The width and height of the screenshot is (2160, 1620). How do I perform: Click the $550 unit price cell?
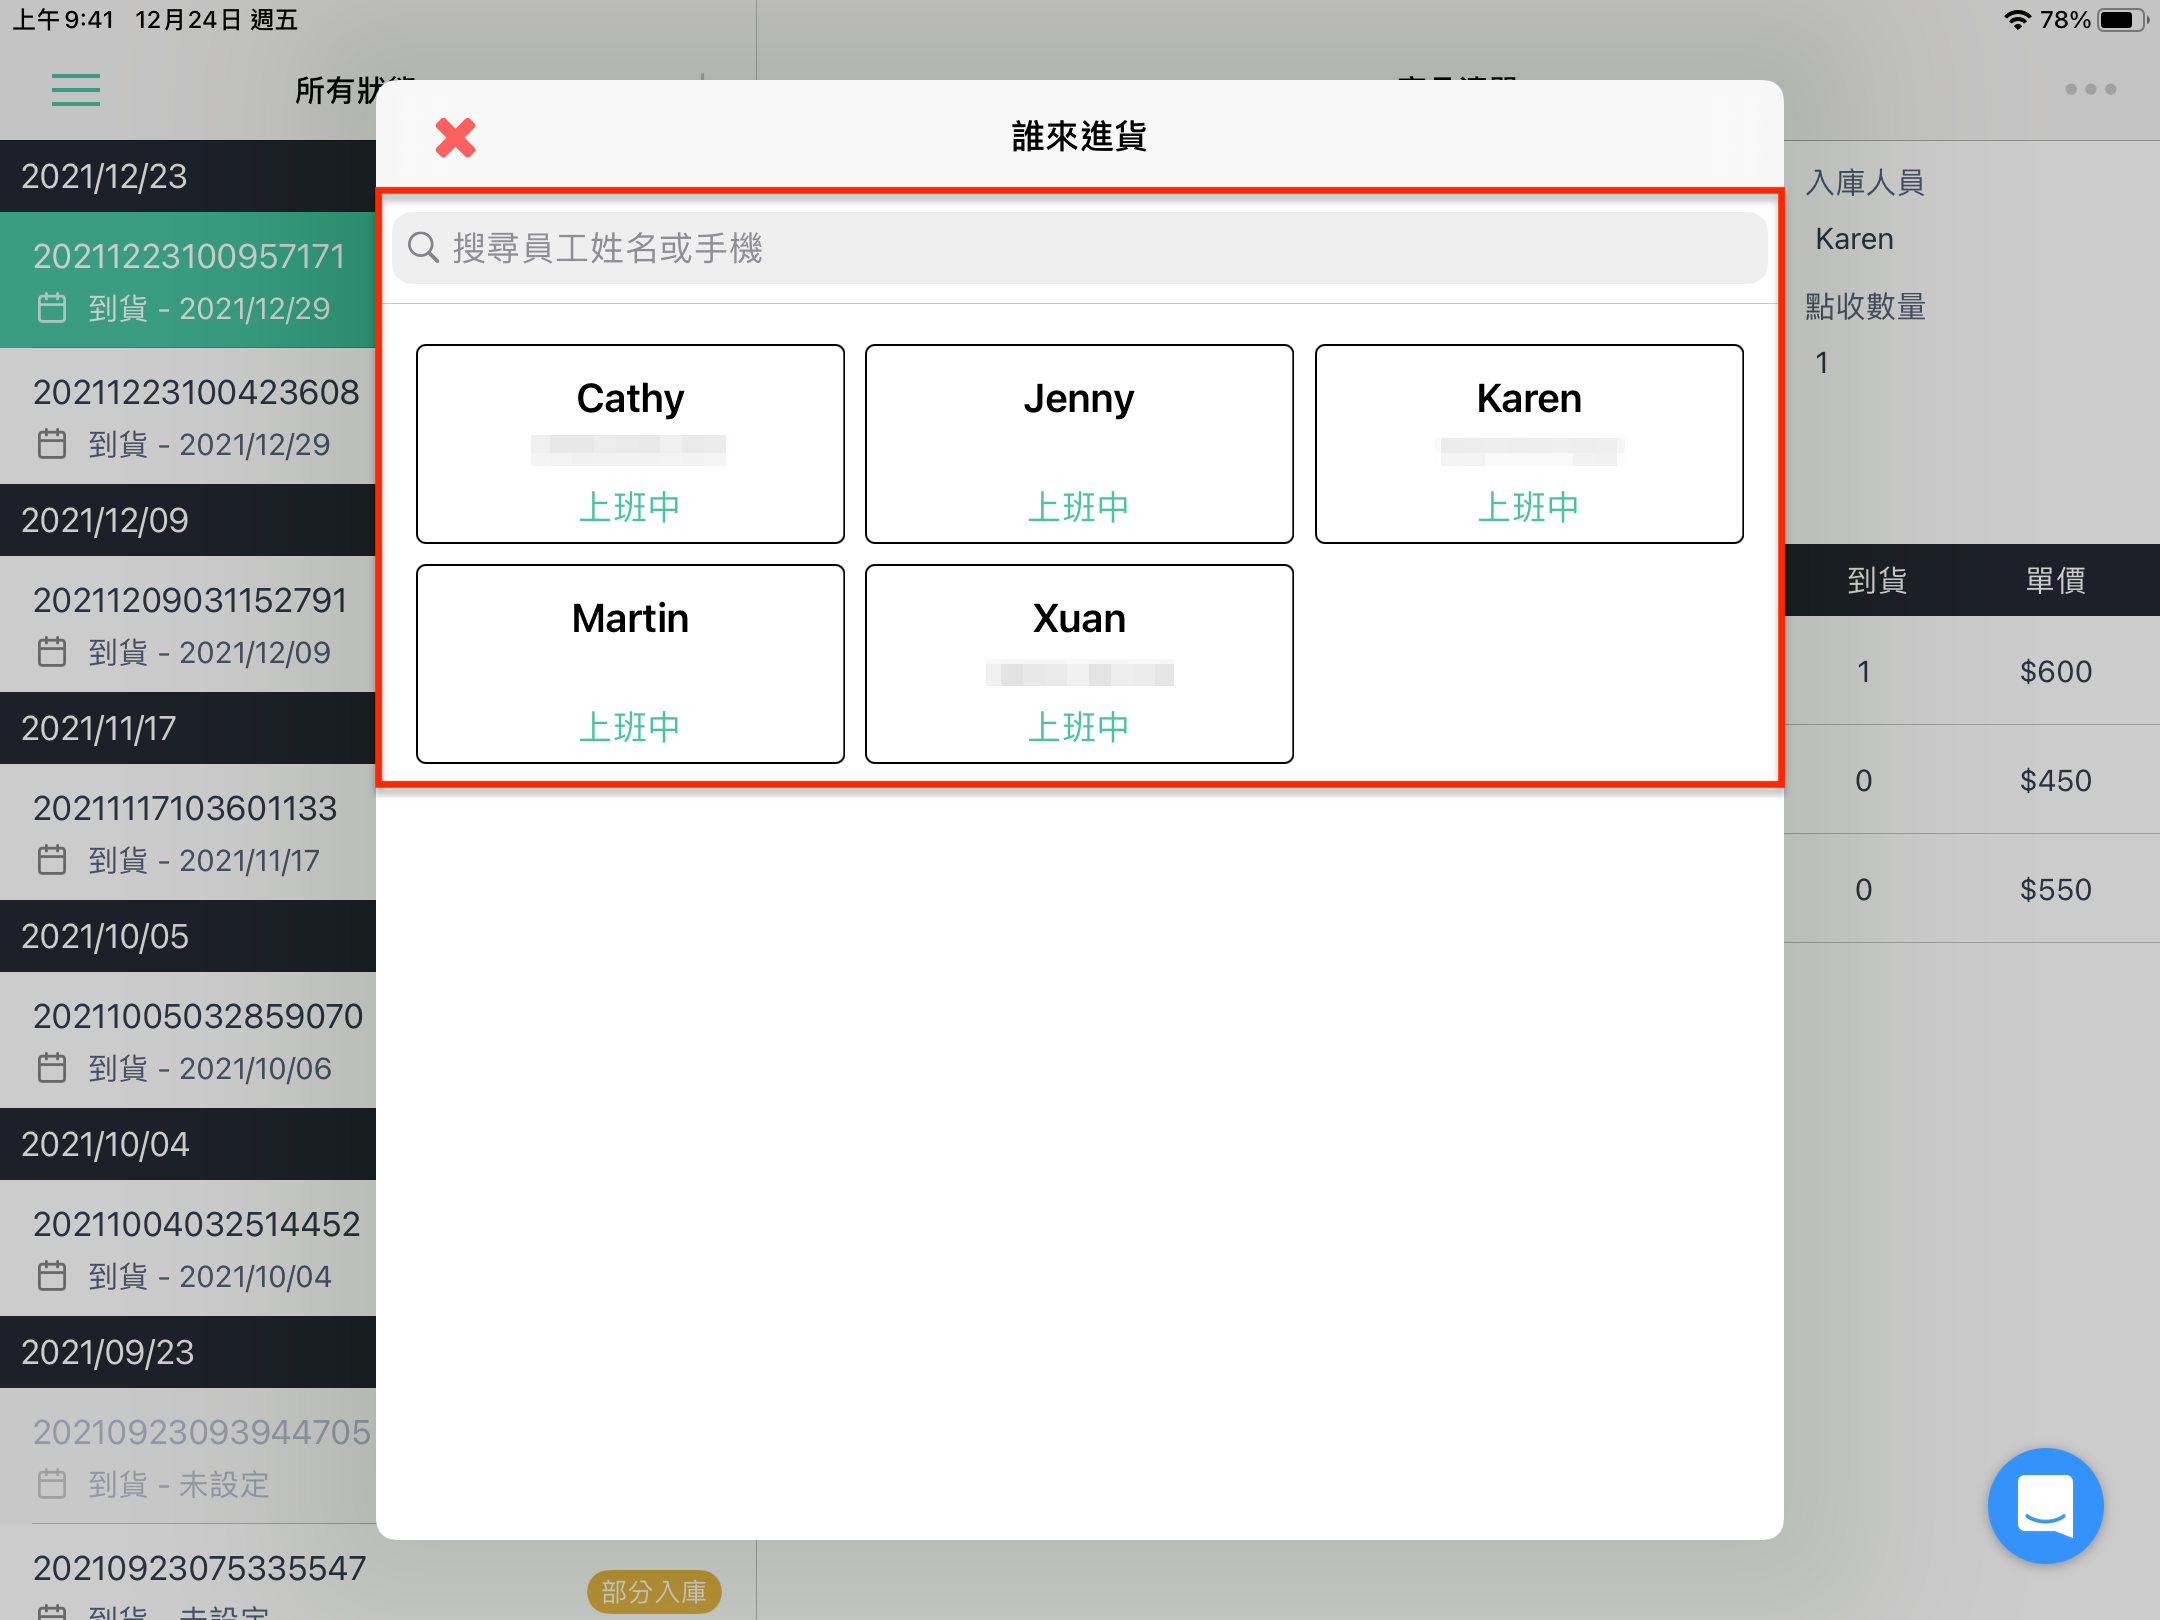(2055, 889)
